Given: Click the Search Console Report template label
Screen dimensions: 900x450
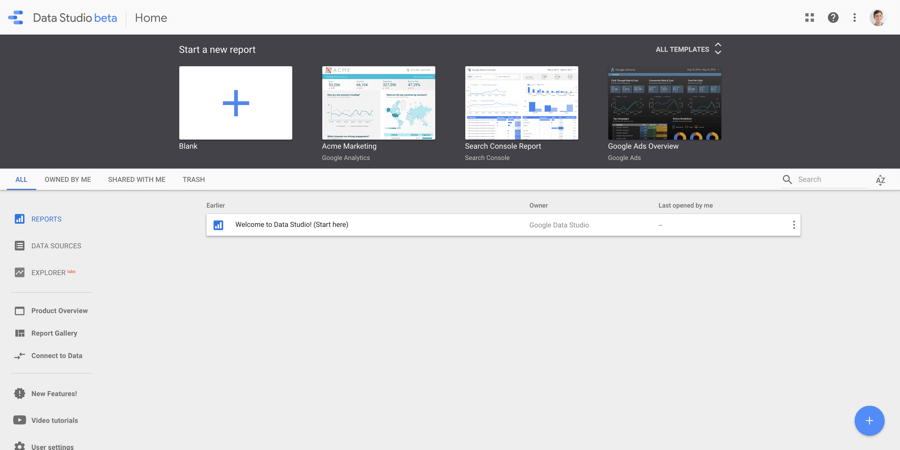Looking at the screenshot, I should coord(503,146).
